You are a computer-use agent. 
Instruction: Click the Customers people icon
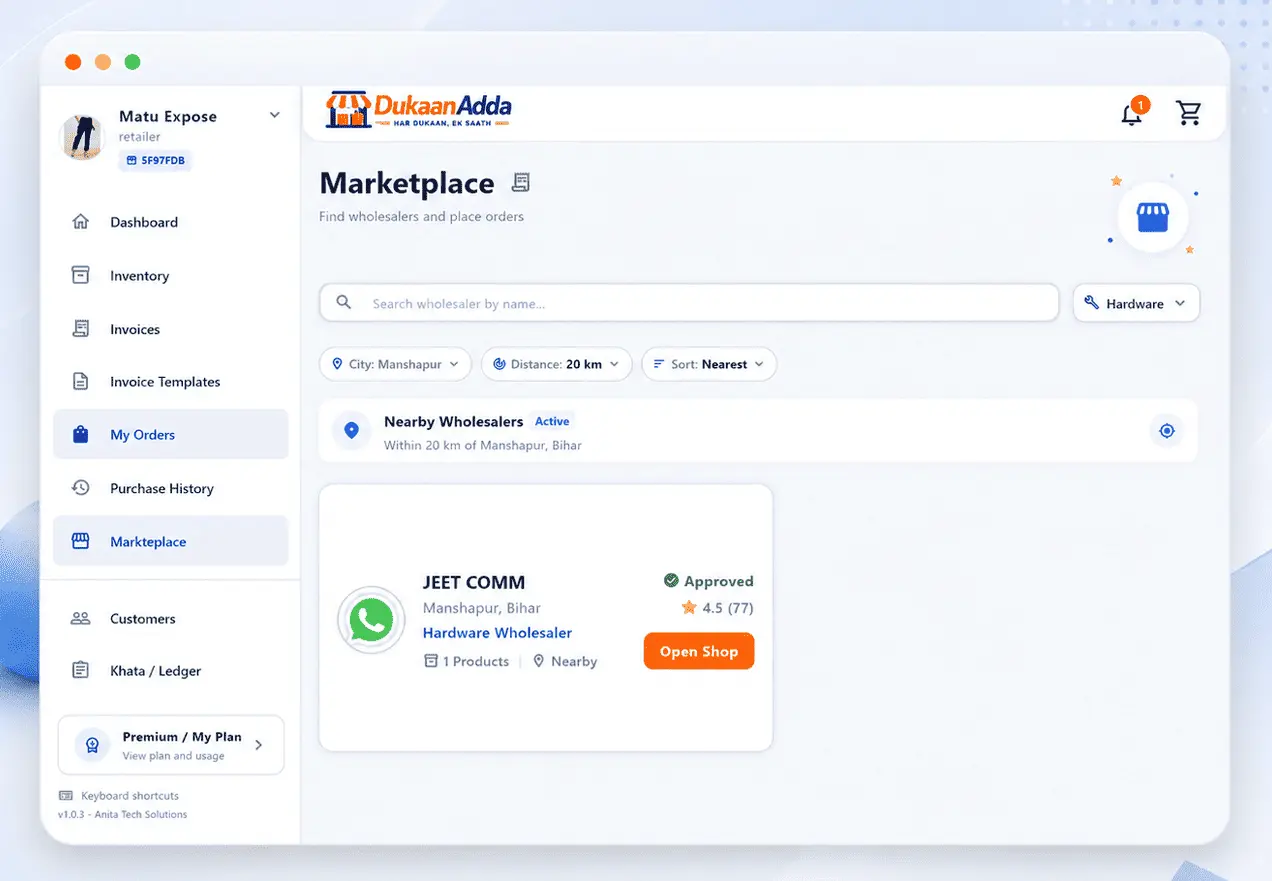pos(81,618)
